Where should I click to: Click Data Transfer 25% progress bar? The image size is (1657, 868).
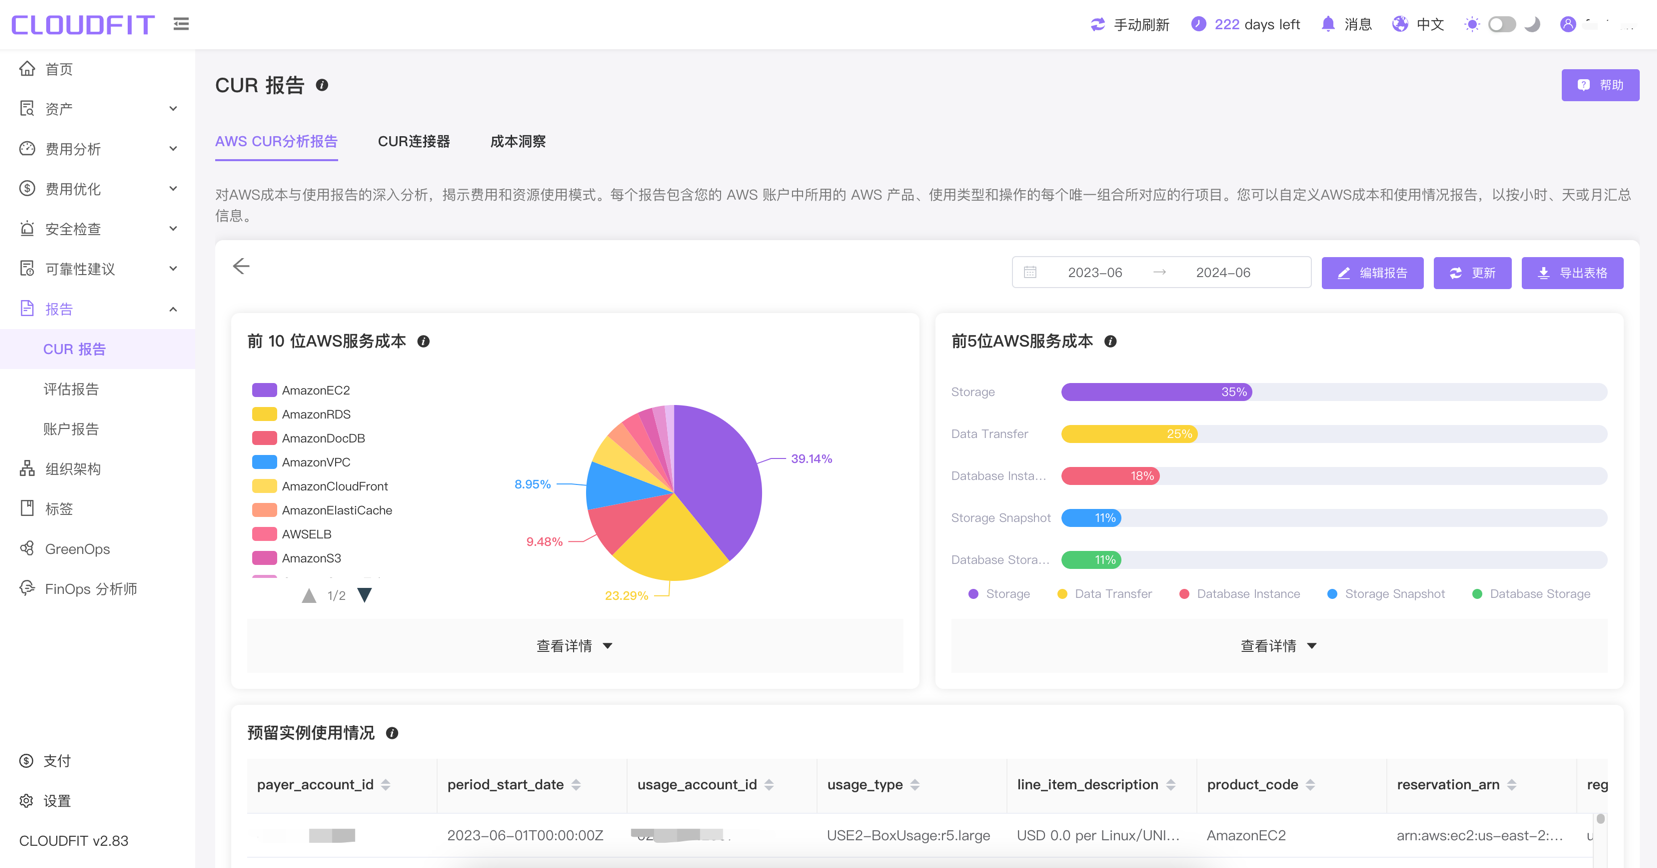(x=1129, y=434)
